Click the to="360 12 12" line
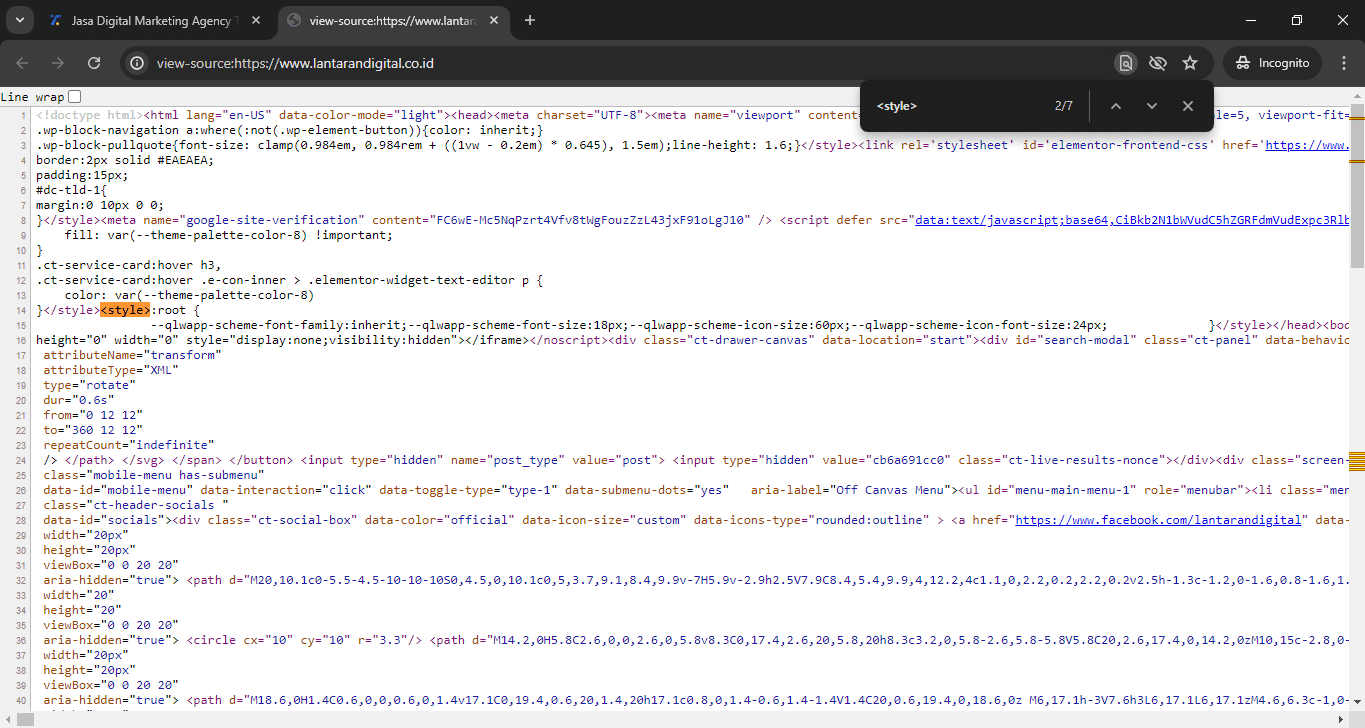 [93, 430]
